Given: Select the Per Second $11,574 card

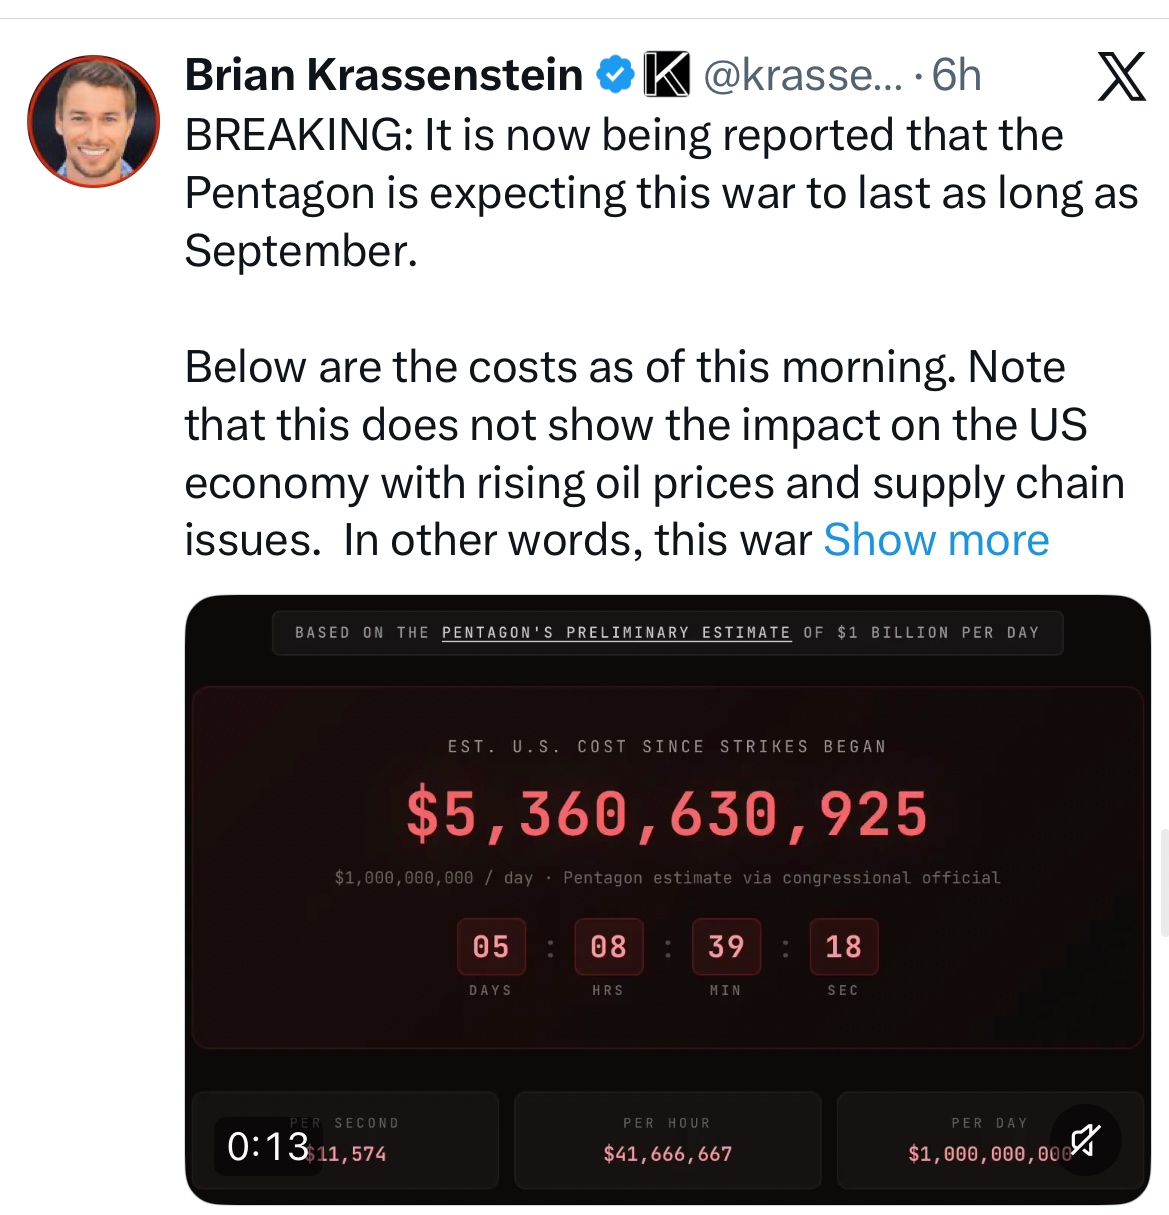Looking at the screenshot, I should tap(400, 1140).
